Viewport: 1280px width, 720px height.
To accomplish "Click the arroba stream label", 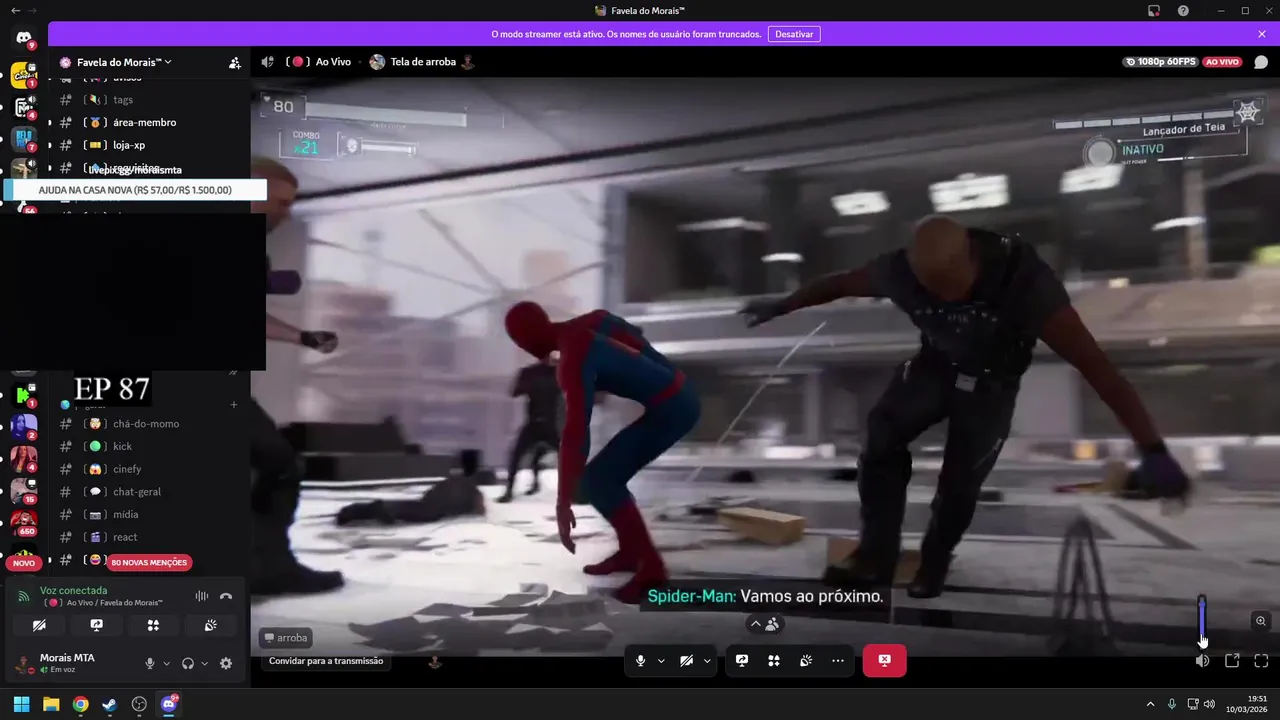I will pos(286,638).
